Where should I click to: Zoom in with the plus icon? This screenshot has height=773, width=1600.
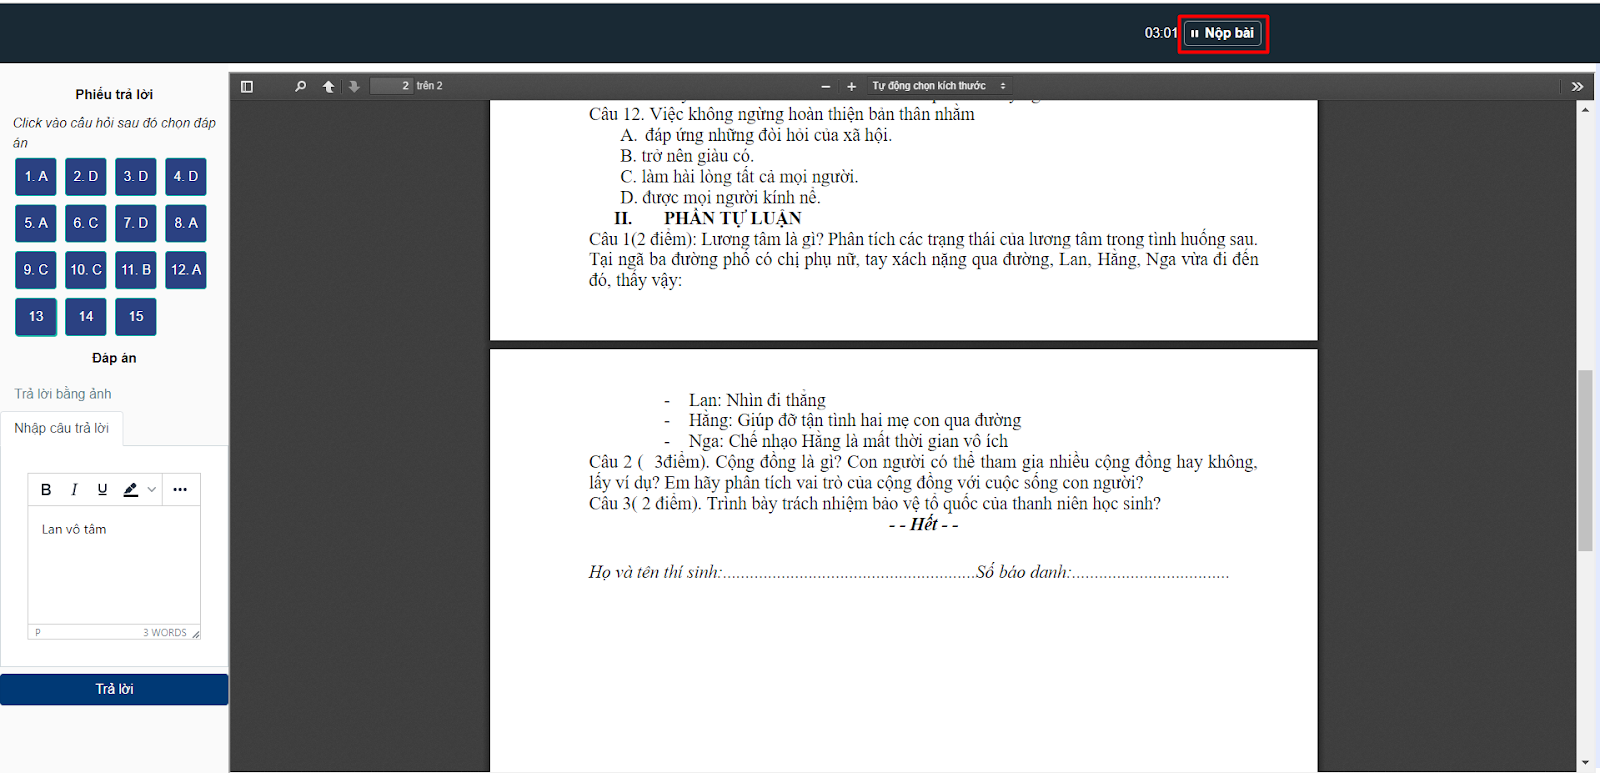851,87
